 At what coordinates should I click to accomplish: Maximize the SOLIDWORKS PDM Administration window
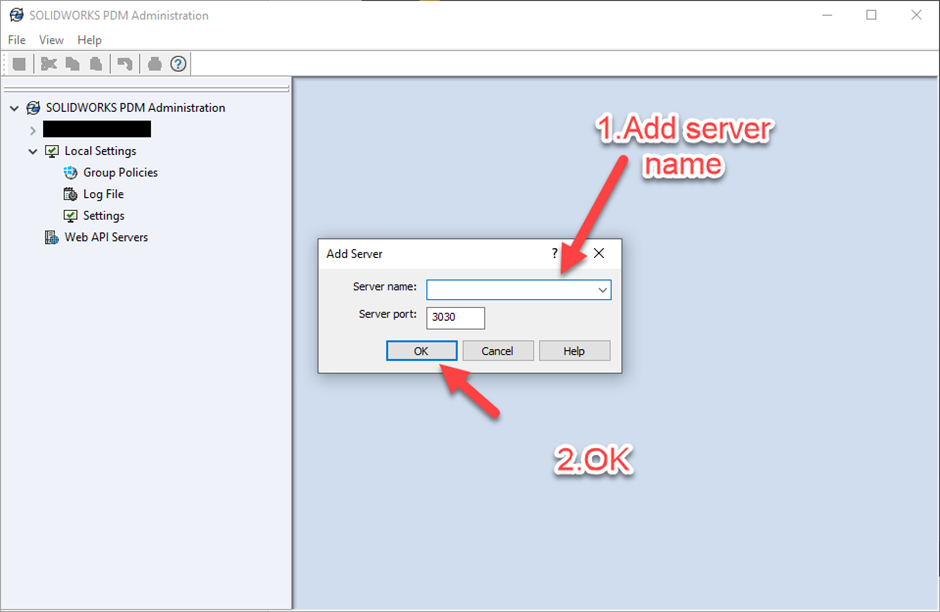coord(871,15)
